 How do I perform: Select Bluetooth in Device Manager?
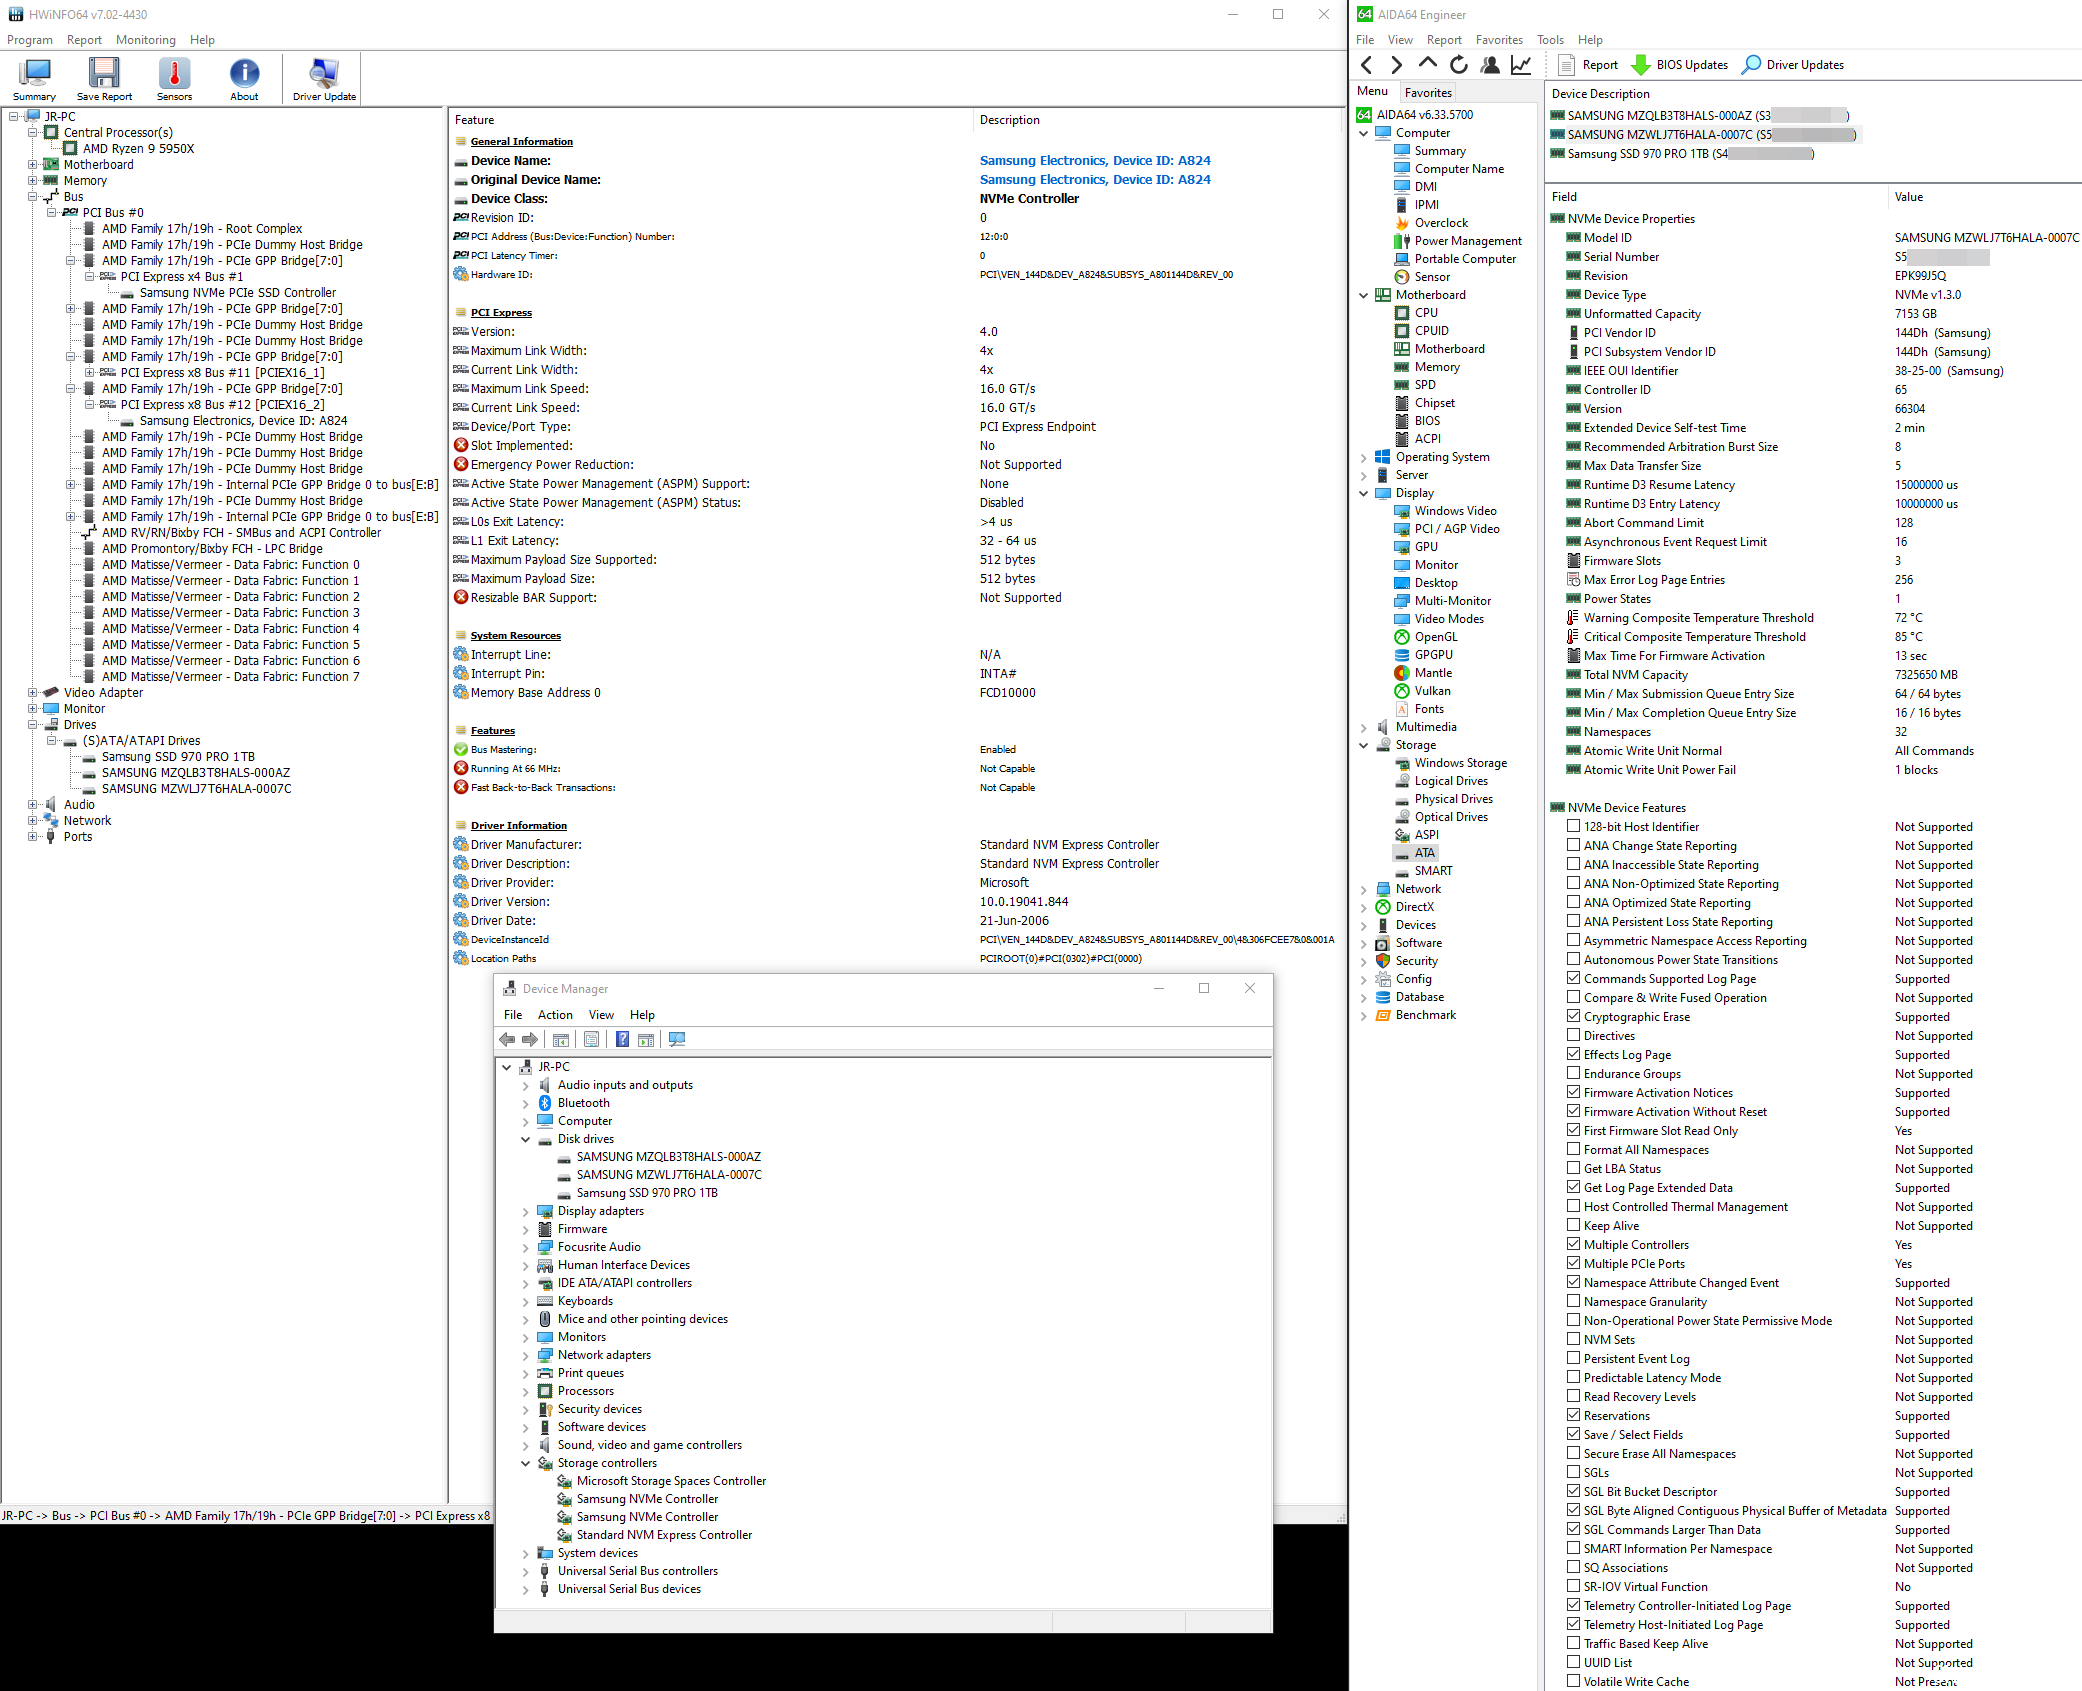coord(583,1103)
